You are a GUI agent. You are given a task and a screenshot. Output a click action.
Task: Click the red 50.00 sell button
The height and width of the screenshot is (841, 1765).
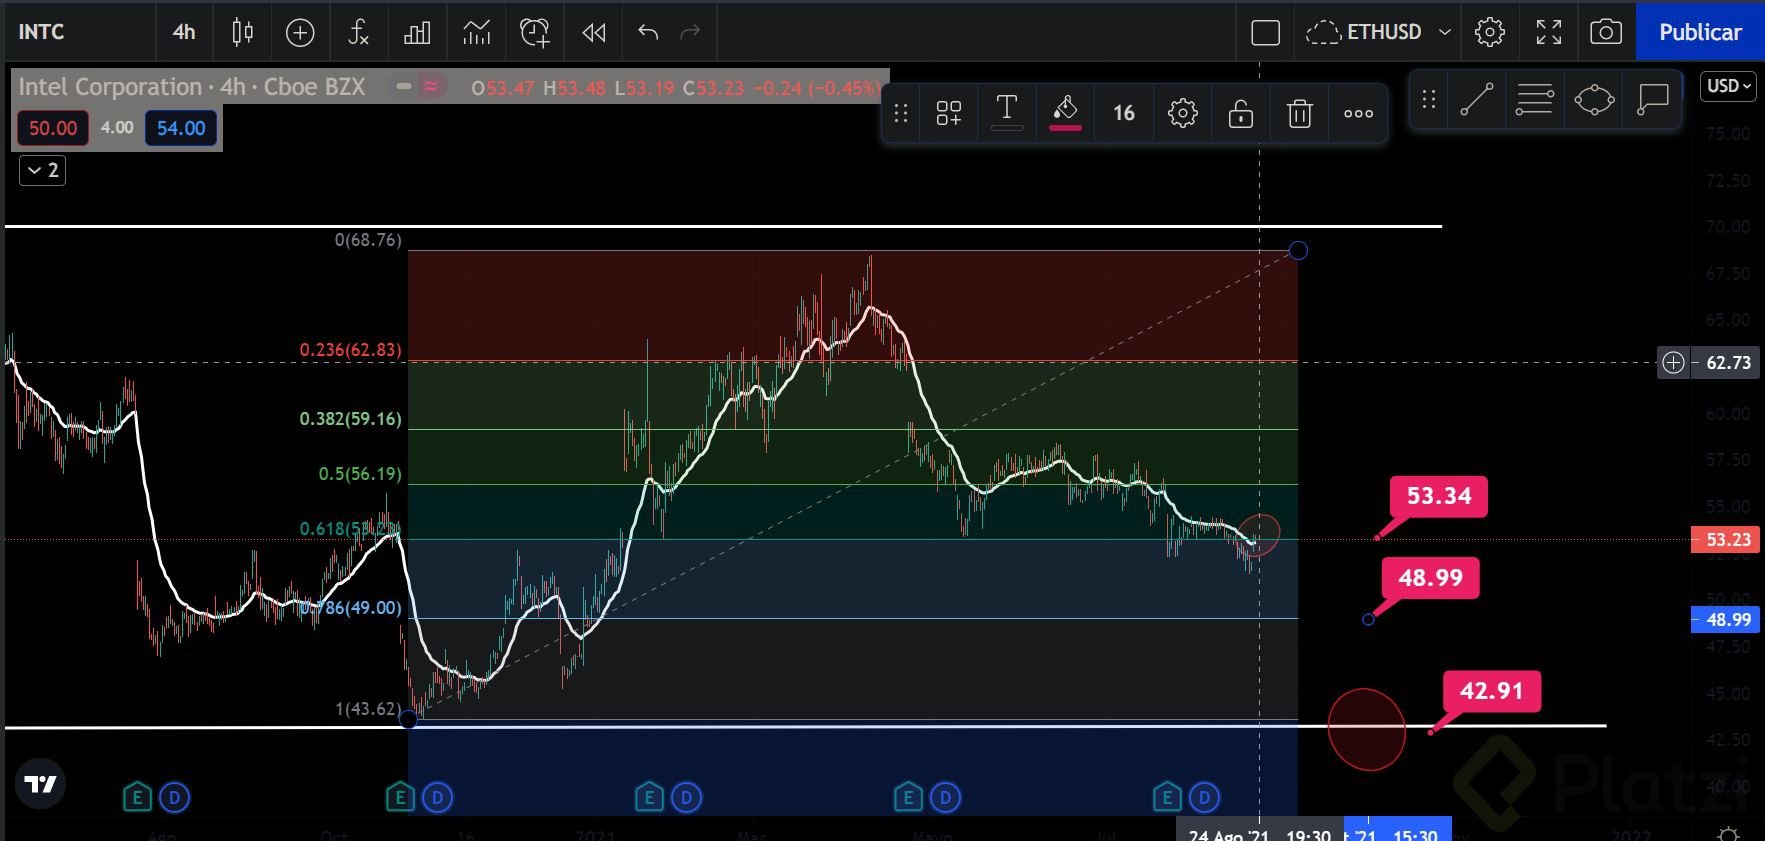point(53,128)
